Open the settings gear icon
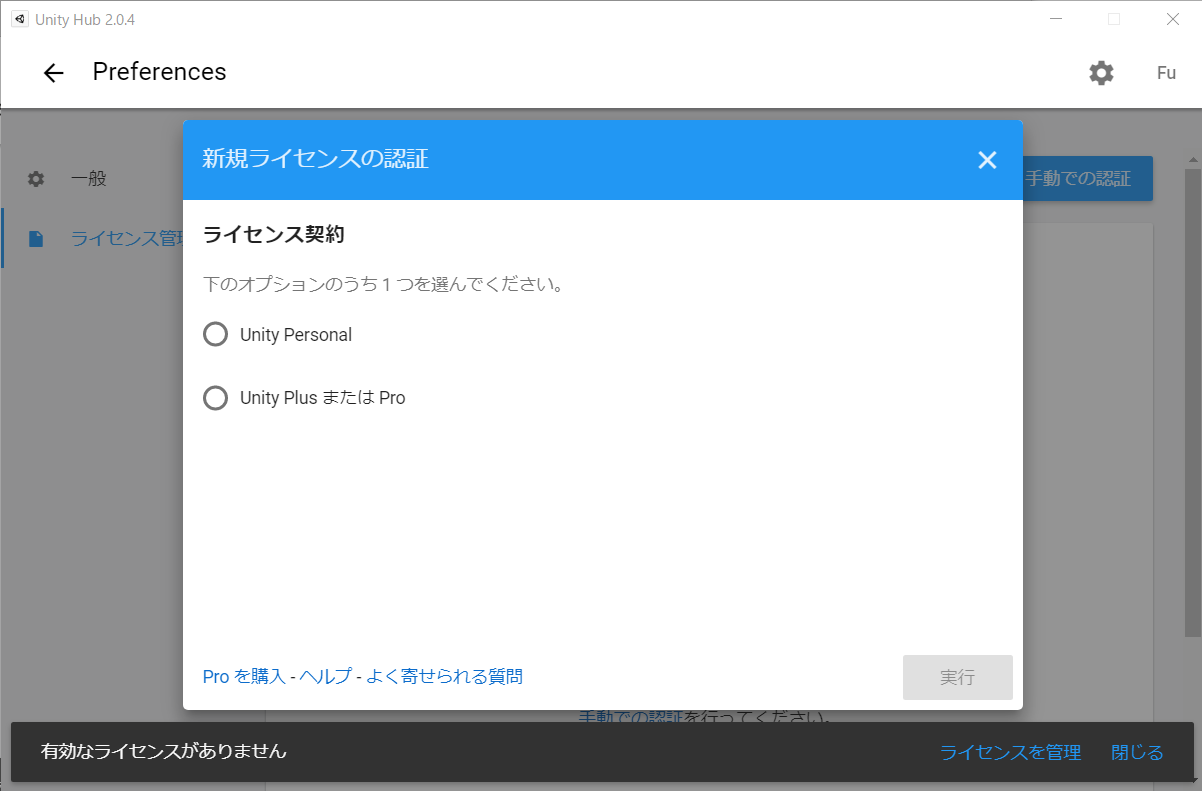The width and height of the screenshot is (1202, 791). tap(1101, 73)
